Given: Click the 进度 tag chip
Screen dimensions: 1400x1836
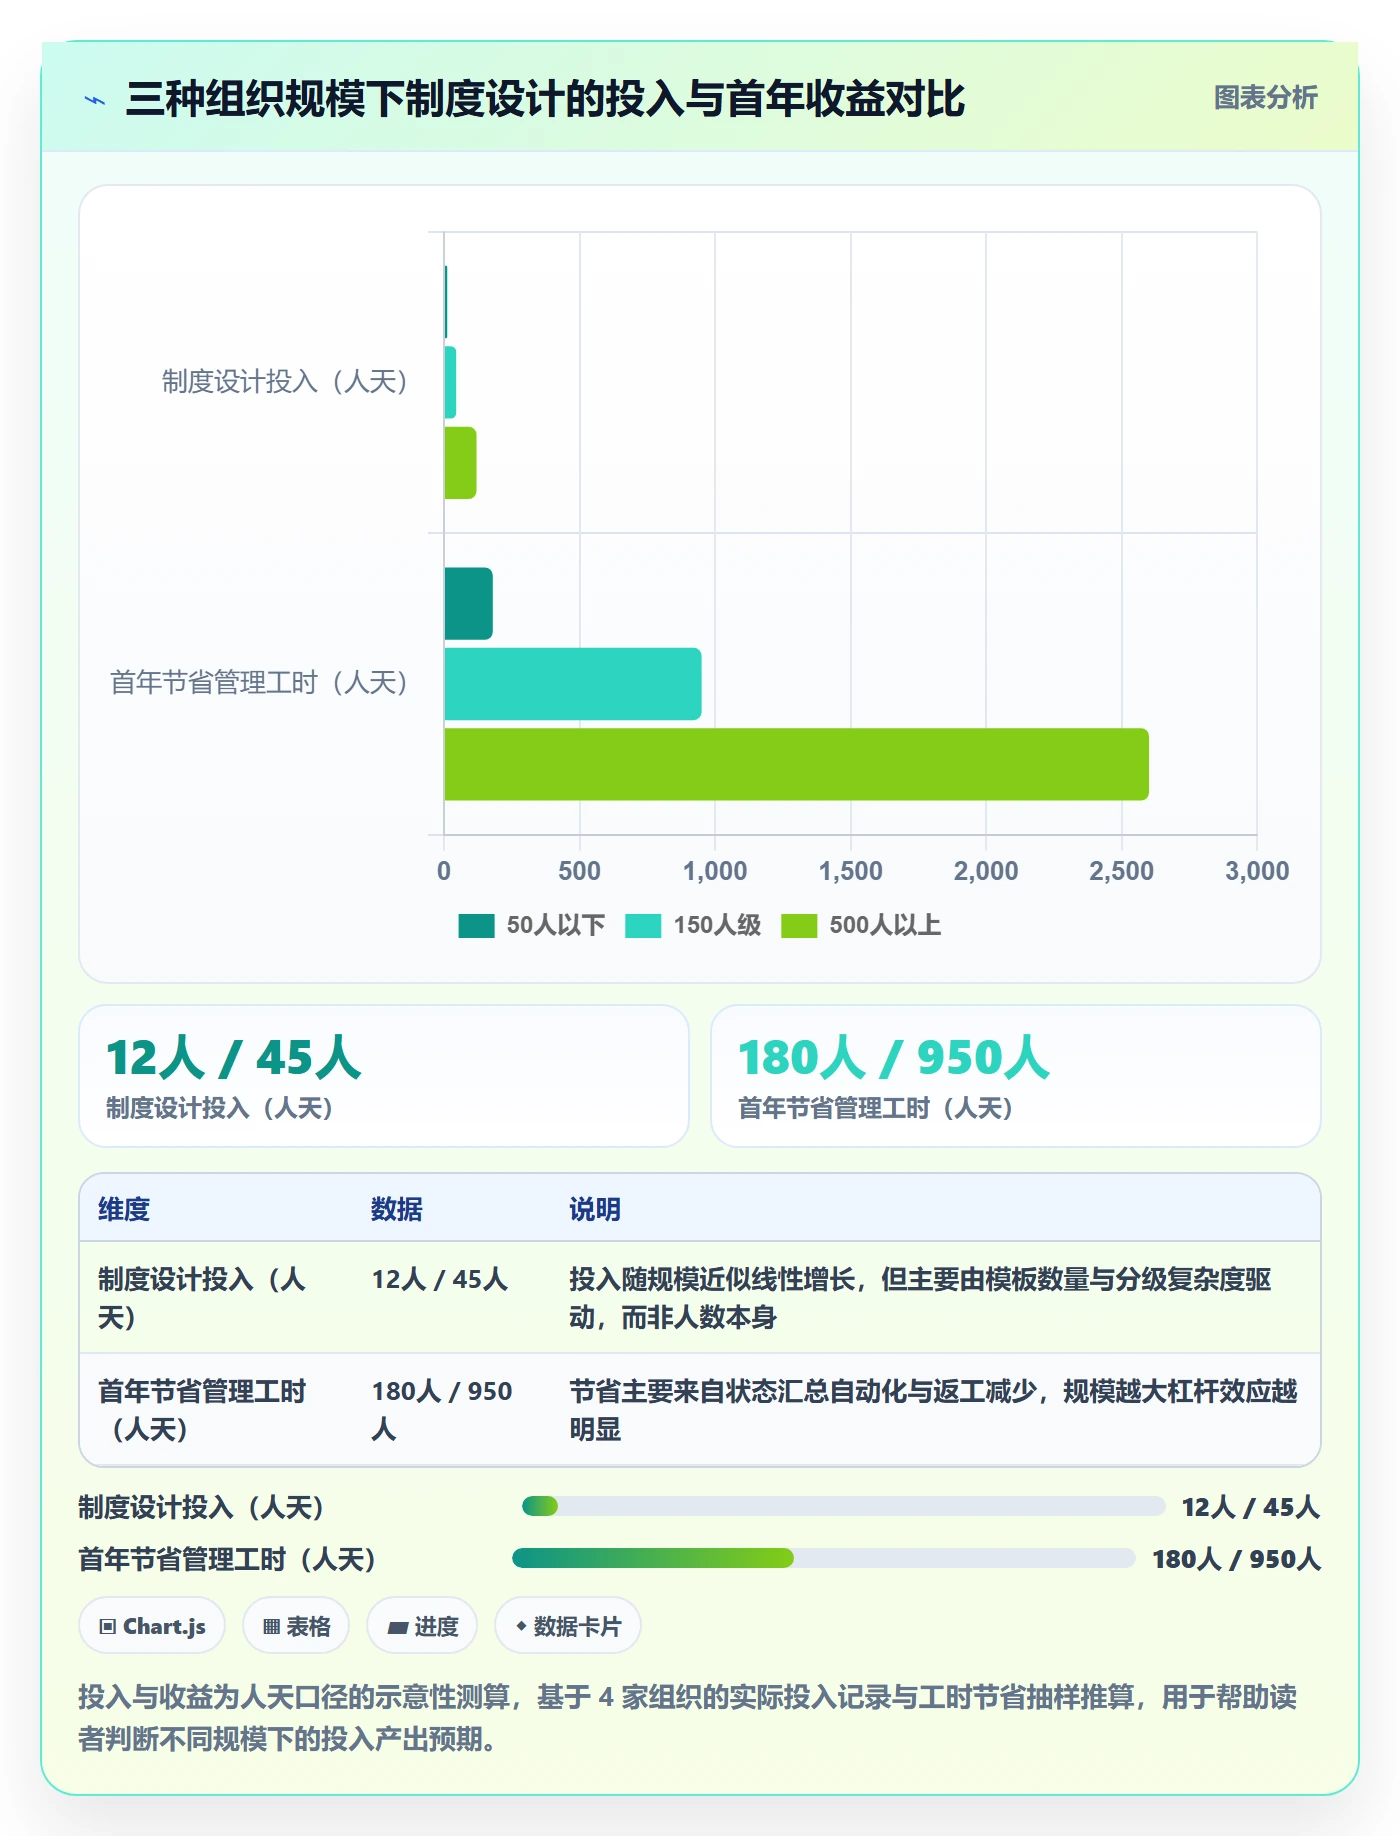Looking at the screenshot, I should tap(422, 1626).
